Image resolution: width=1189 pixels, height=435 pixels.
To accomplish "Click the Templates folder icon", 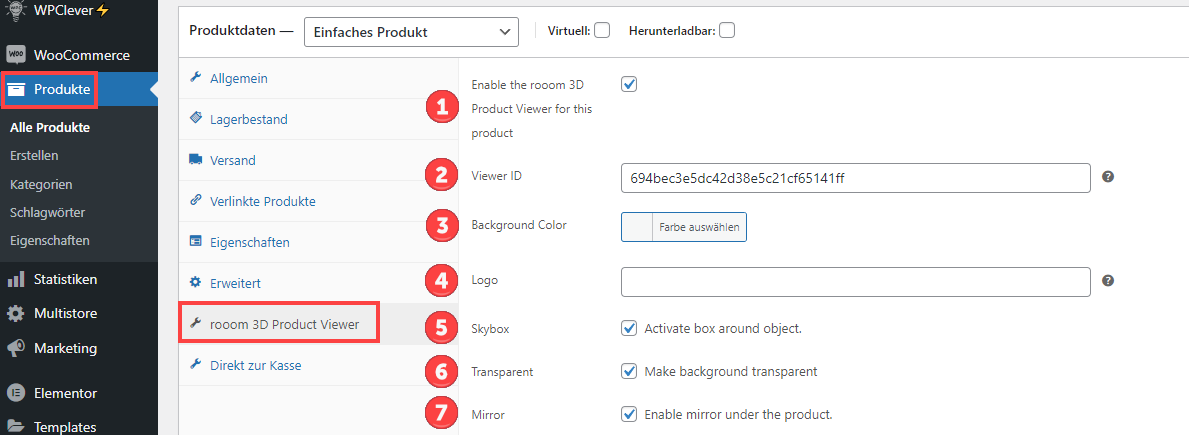I will [16, 427].
